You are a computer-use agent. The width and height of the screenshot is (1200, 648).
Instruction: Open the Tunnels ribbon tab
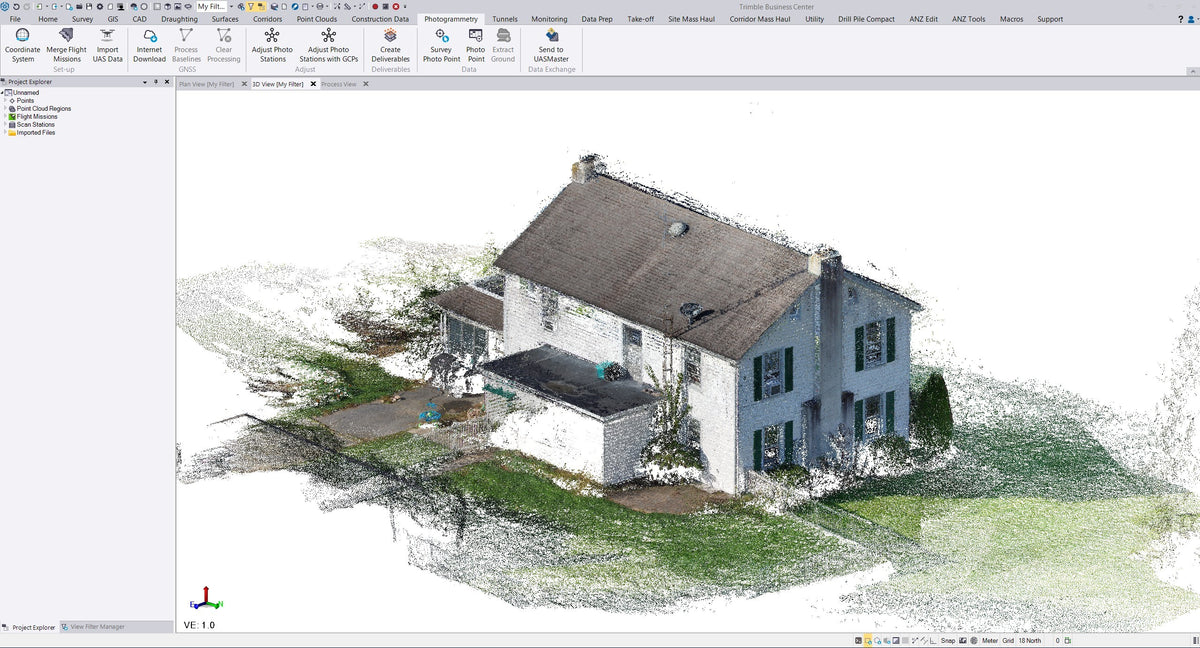pos(505,19)
